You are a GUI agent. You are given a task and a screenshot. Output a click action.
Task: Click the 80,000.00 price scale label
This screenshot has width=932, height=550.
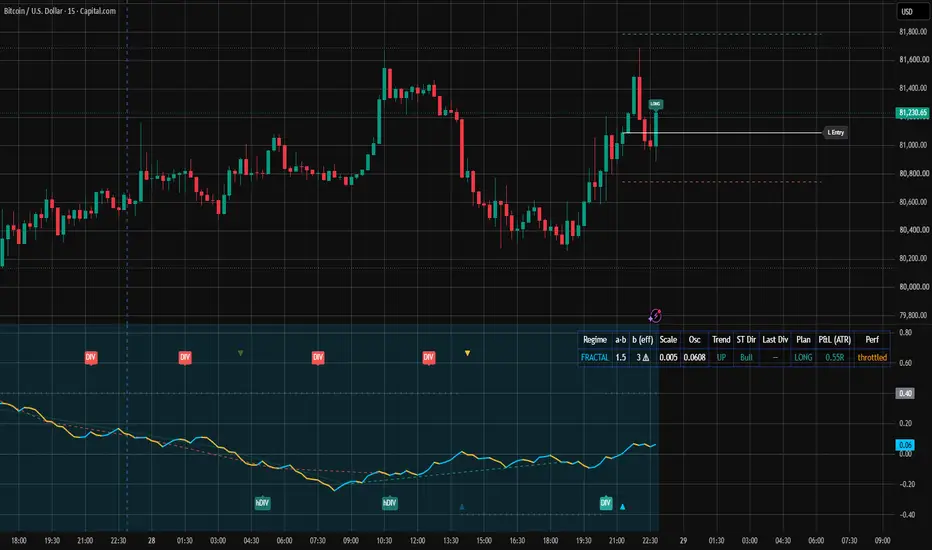(913, 287)
